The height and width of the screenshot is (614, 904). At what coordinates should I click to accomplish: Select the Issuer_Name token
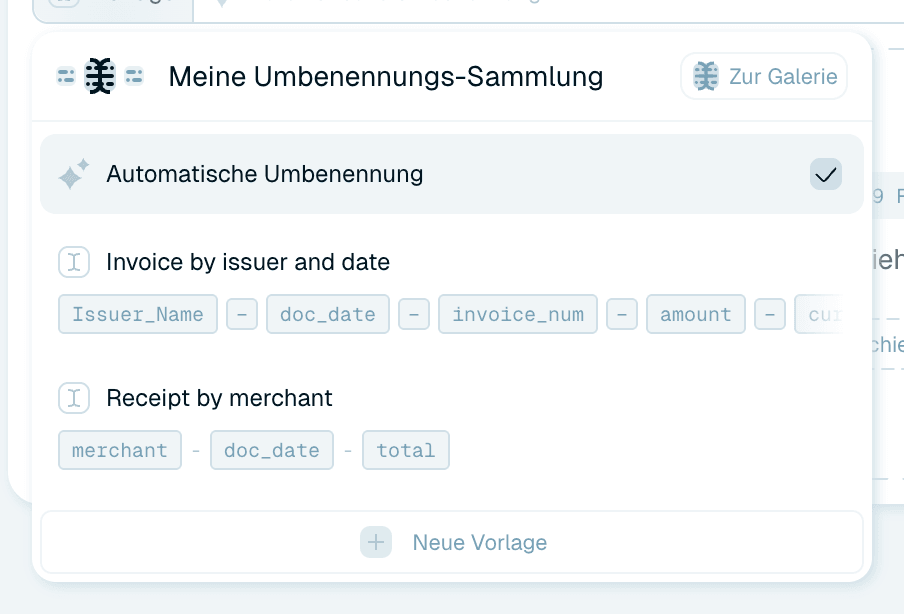tap(138, 314)
